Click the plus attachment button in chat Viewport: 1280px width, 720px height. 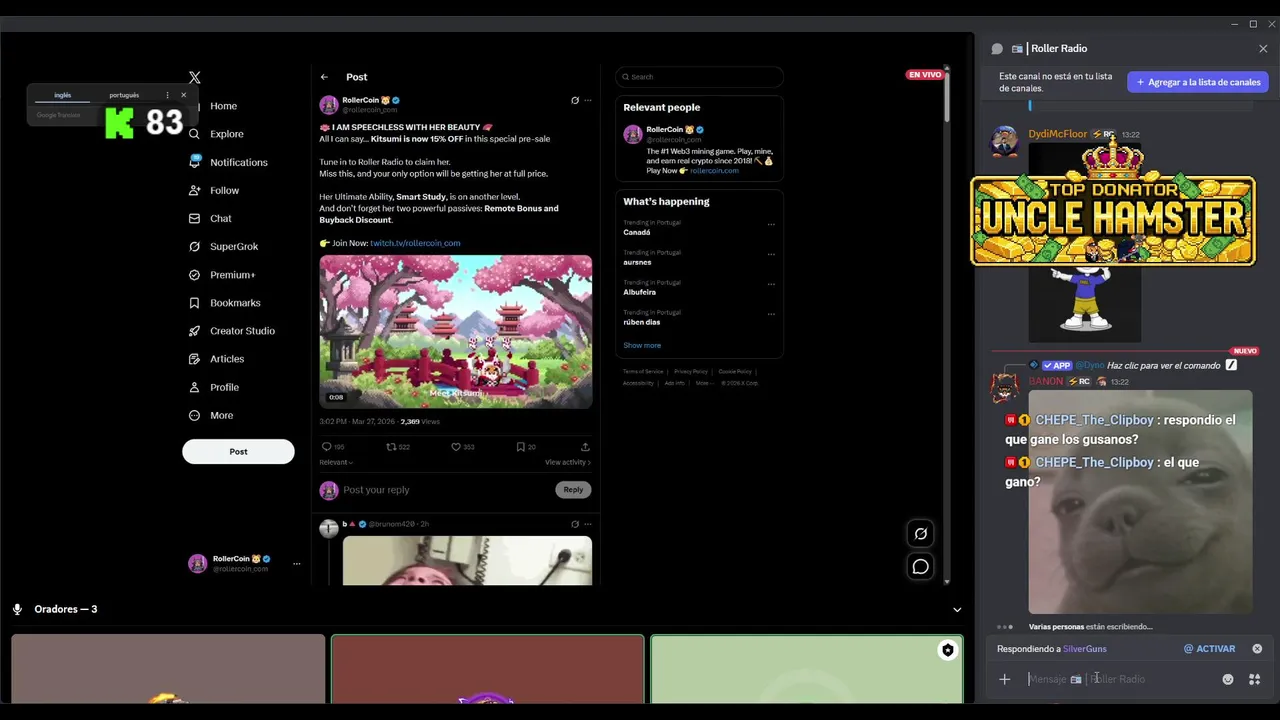1005,679
